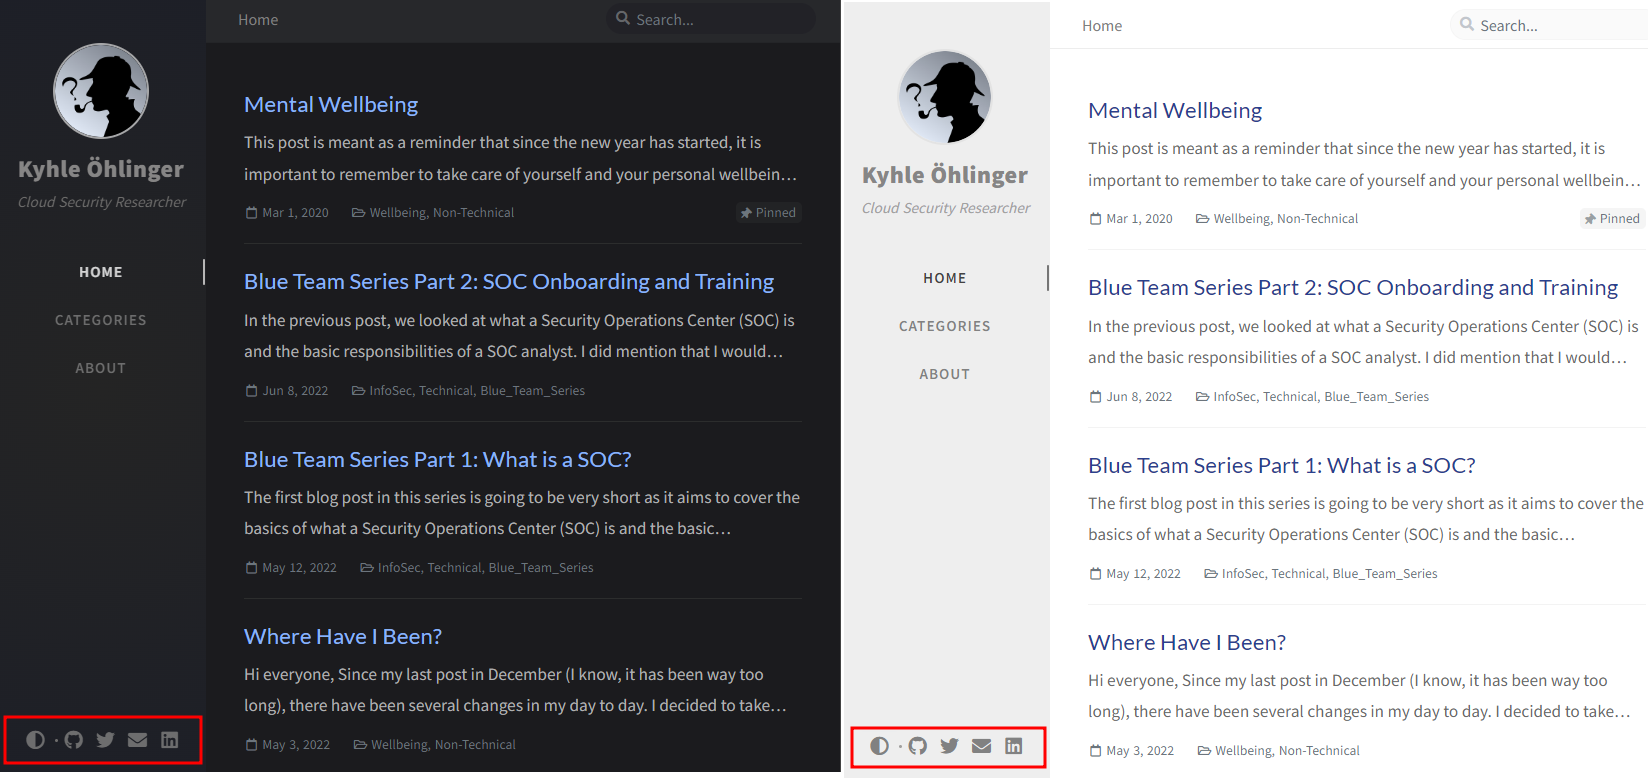This screenshot has height=778, width=1648.
Task: Open GitHub icon in the dark sidebar
Action: click(x=74, y=740)
